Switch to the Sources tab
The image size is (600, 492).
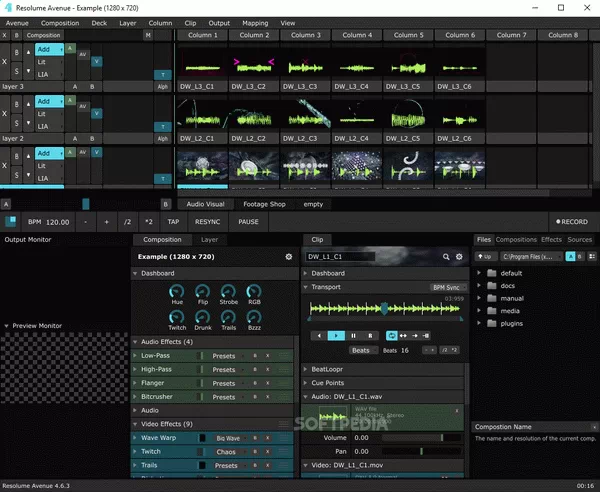tap(580, 240)
